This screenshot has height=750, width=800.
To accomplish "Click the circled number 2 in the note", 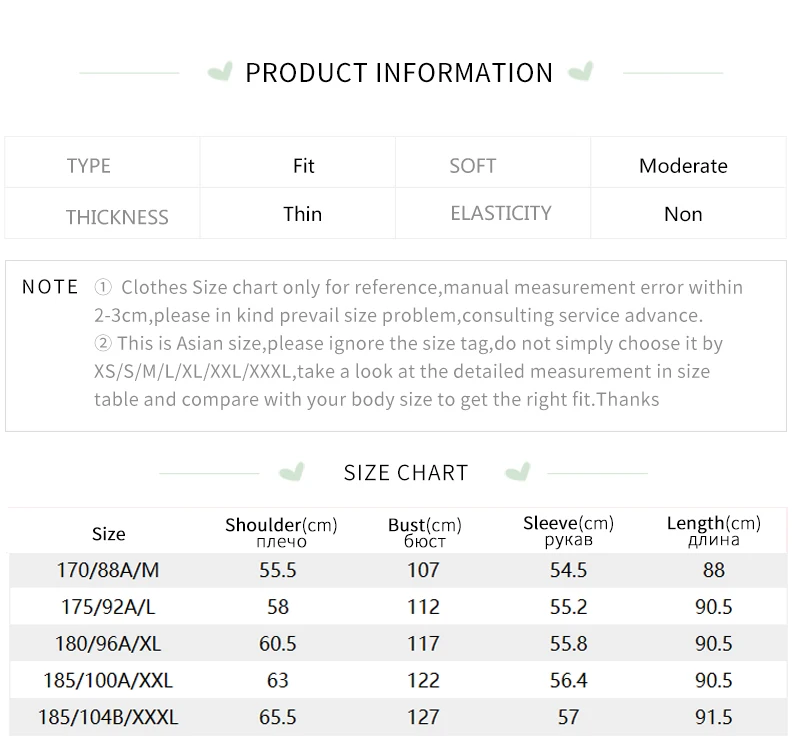I will point(103,343).
